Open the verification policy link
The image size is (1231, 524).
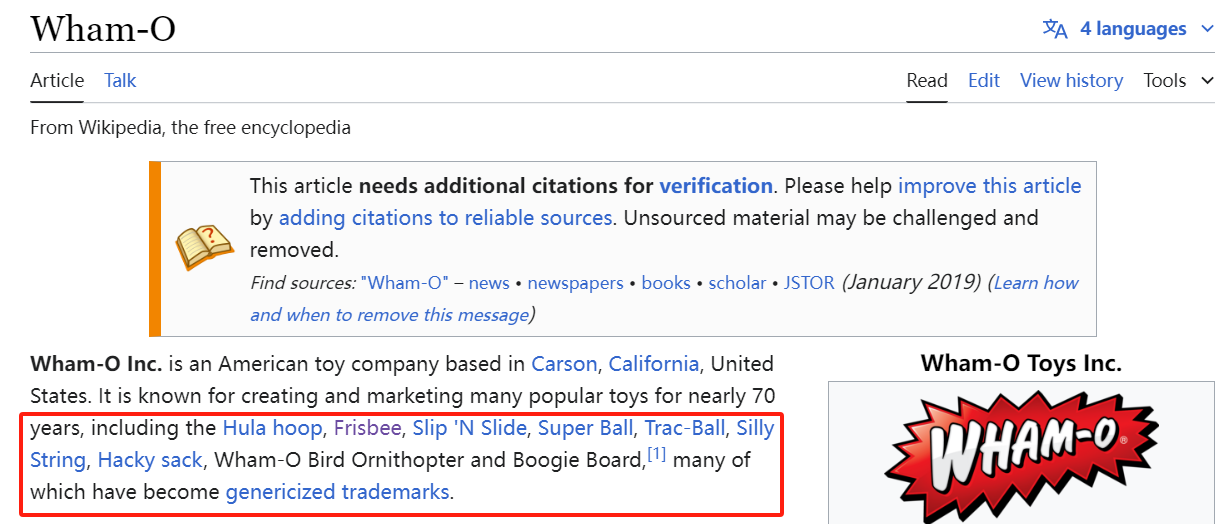pyautogui.click(x=715, y=186)
